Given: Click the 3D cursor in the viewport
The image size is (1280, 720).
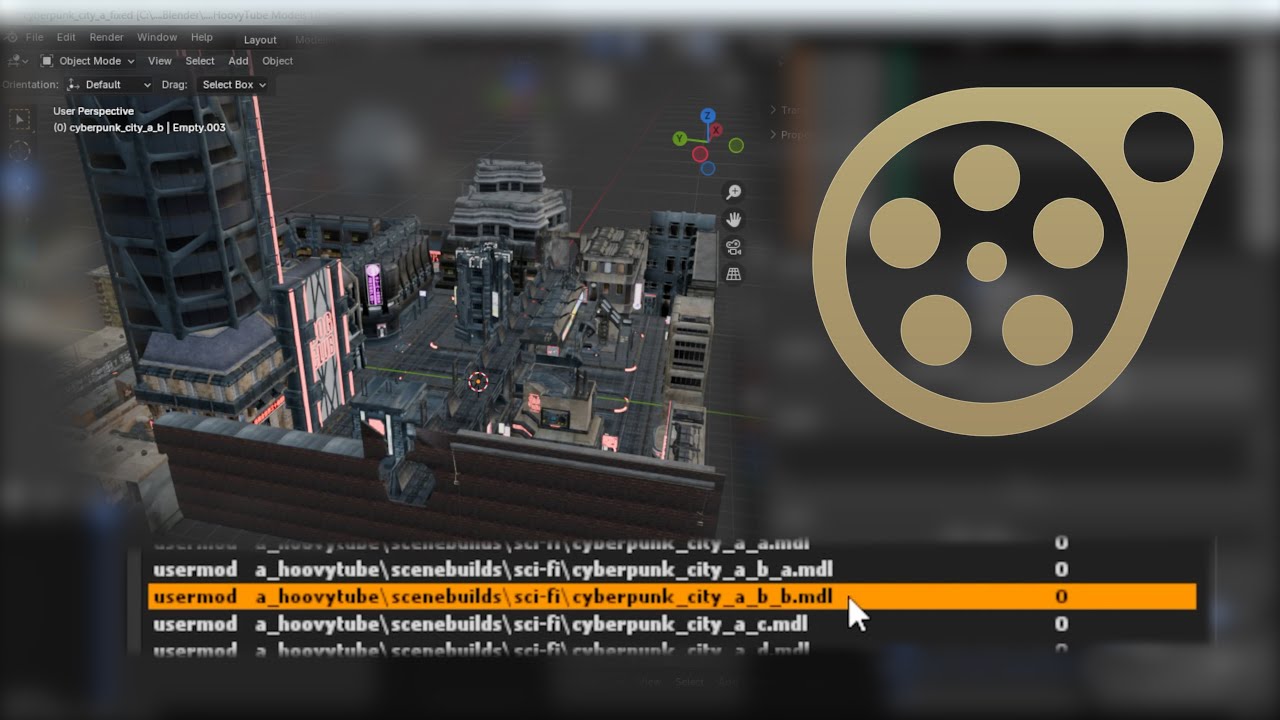Looking at the screenshot, I should tap(478, 380).
